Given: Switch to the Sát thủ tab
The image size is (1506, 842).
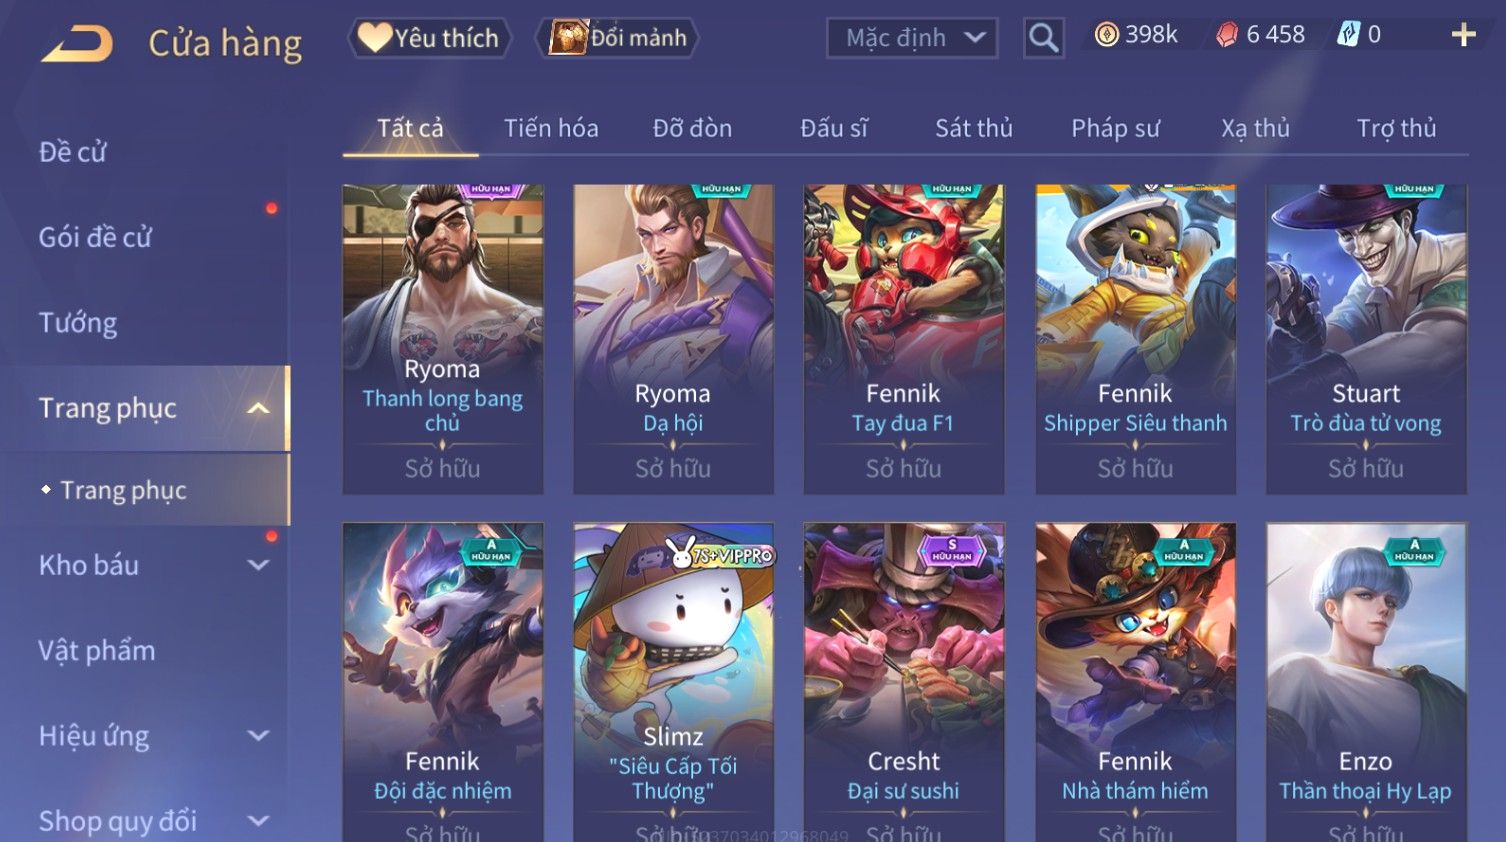Looking at the screenshot, I should (x=974, y=128).
